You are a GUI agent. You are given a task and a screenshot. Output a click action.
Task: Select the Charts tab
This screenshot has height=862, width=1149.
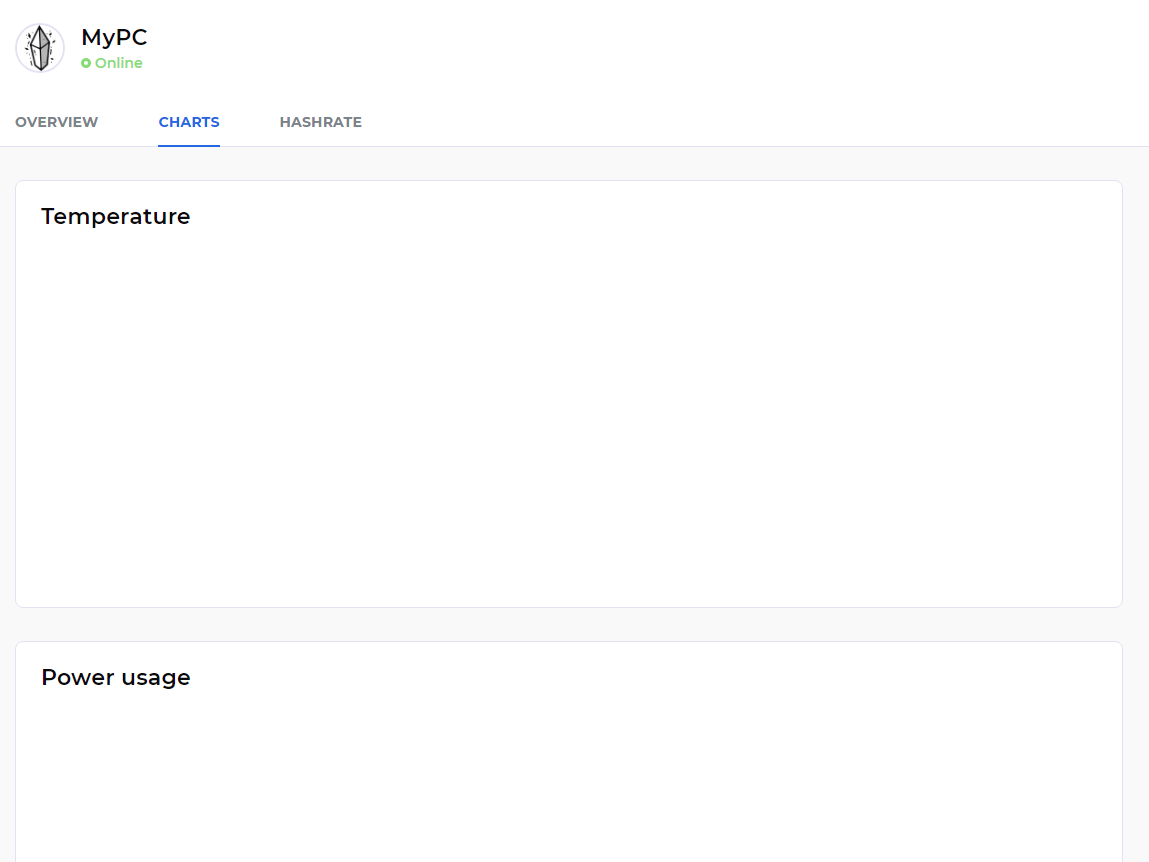tap(189, 122)
